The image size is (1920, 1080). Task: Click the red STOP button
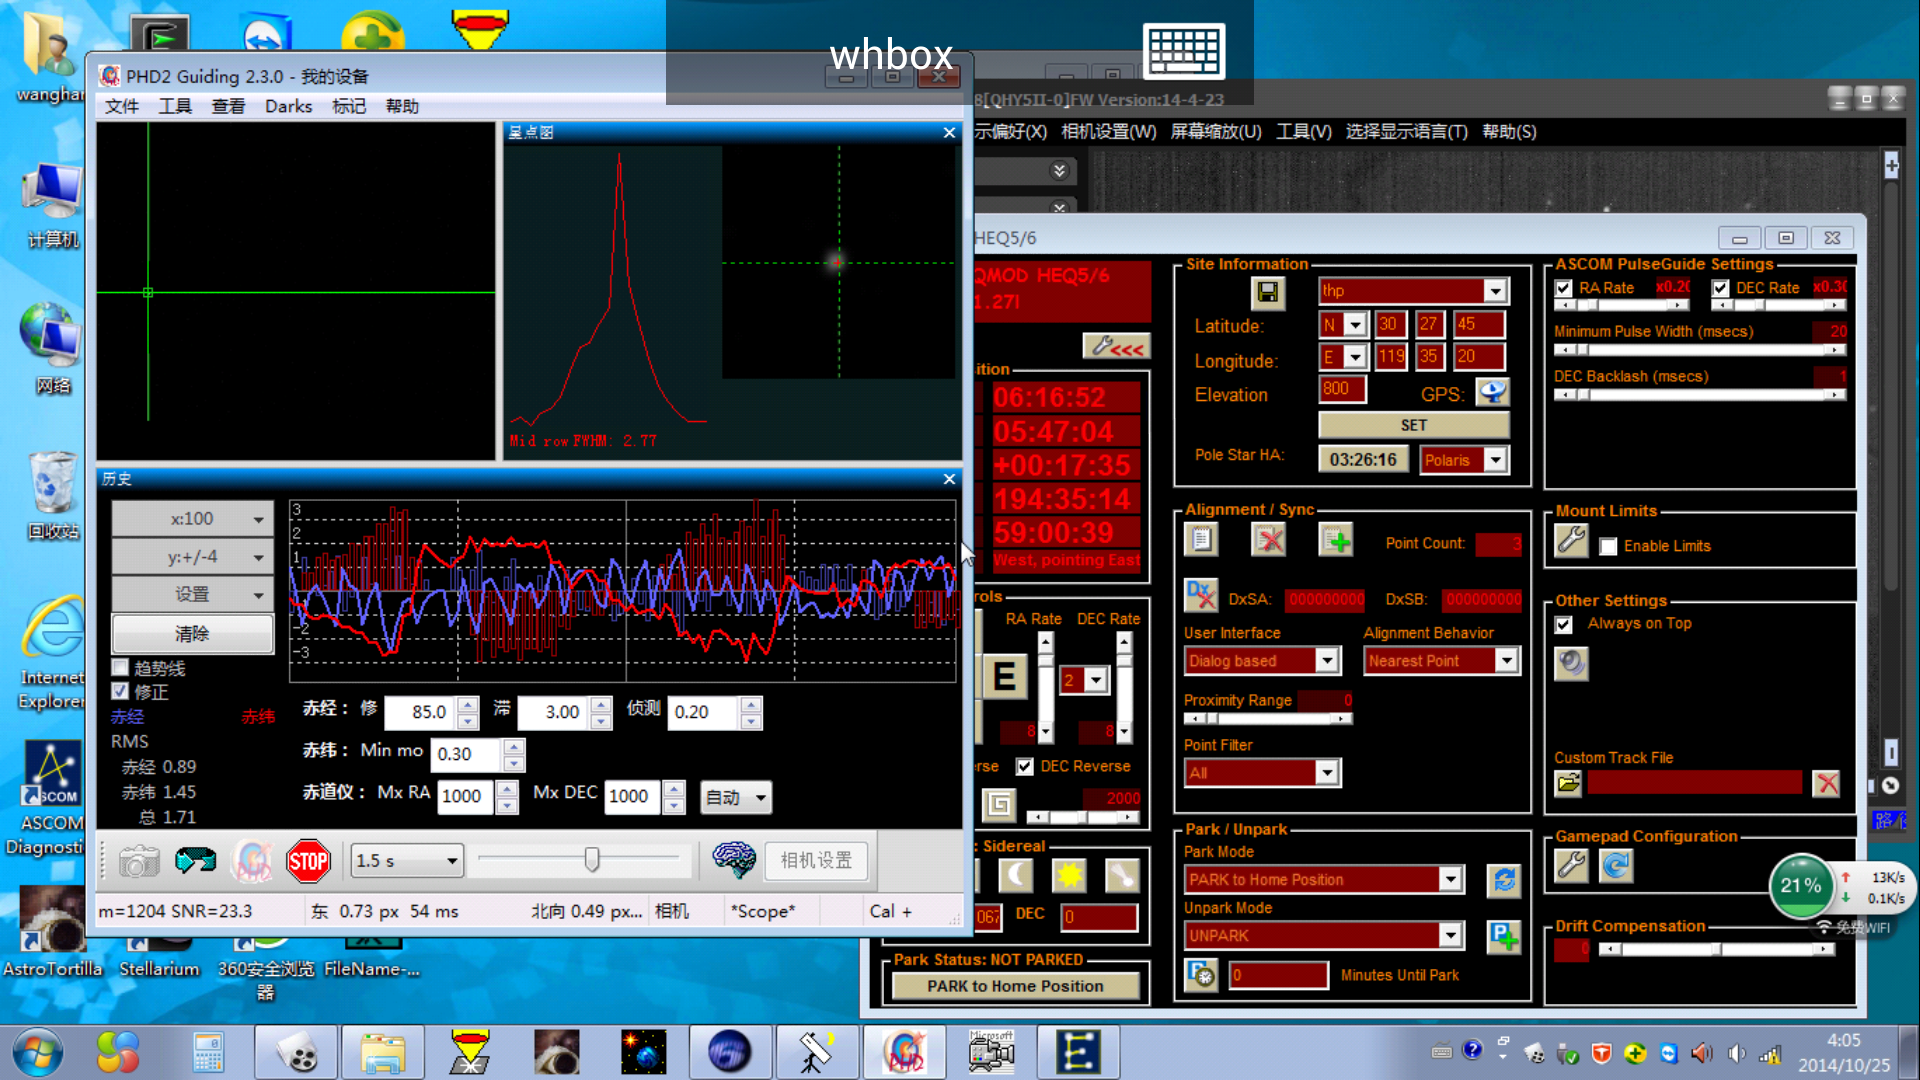coord(308,861)
